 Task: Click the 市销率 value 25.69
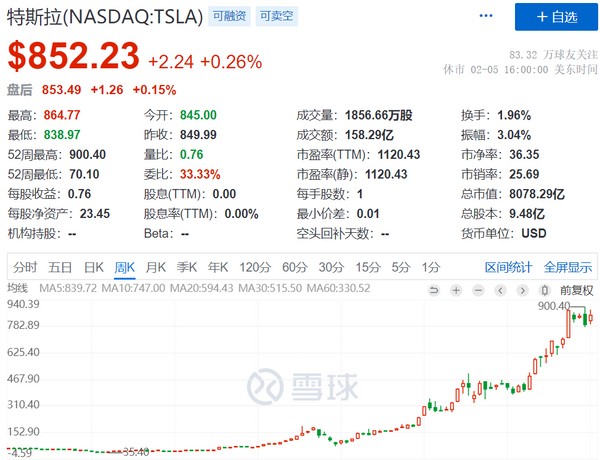tap(524, 175)
